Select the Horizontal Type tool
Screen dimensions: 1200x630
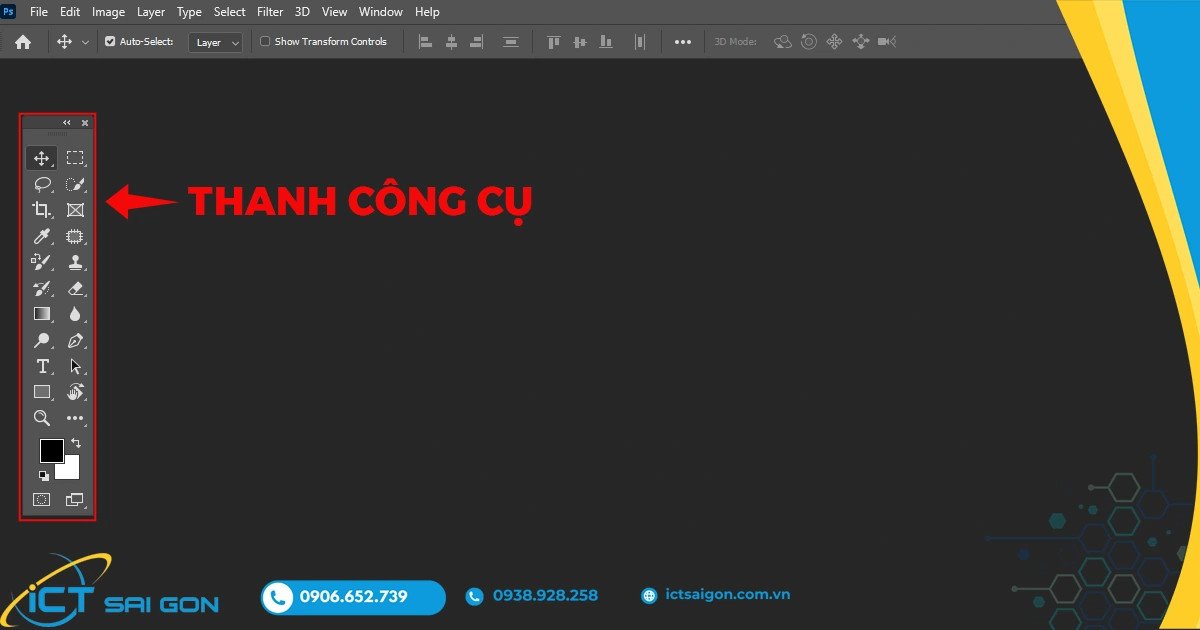tap(41, 366)
